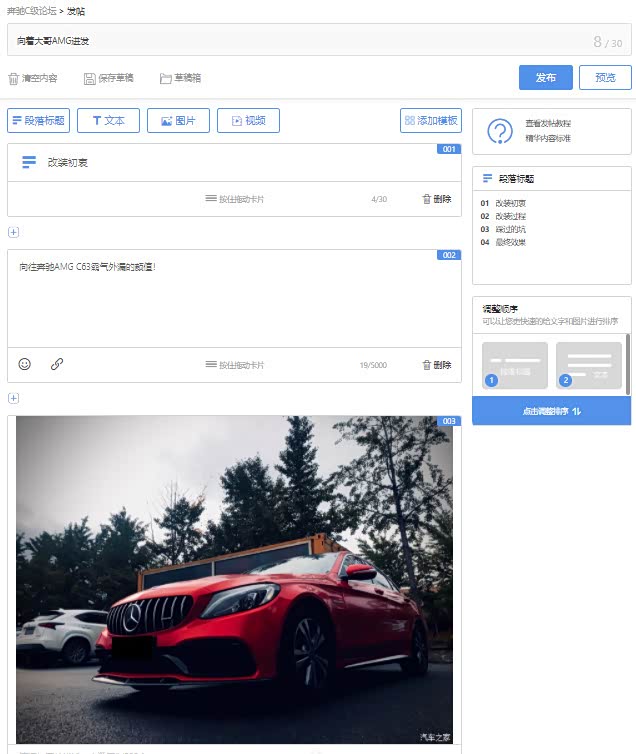Open the 添加模板 template picker
This screenshot has height=754, width=636.
pyautogui.click(x=431, y=121)
